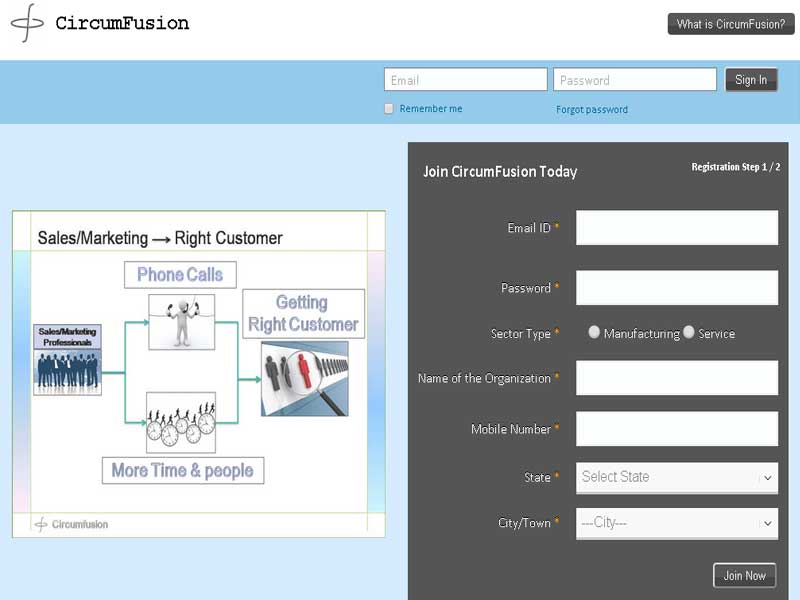
Task: Click the Name of the Organization field
Action: pyautogui.click(x=677, y=378)
